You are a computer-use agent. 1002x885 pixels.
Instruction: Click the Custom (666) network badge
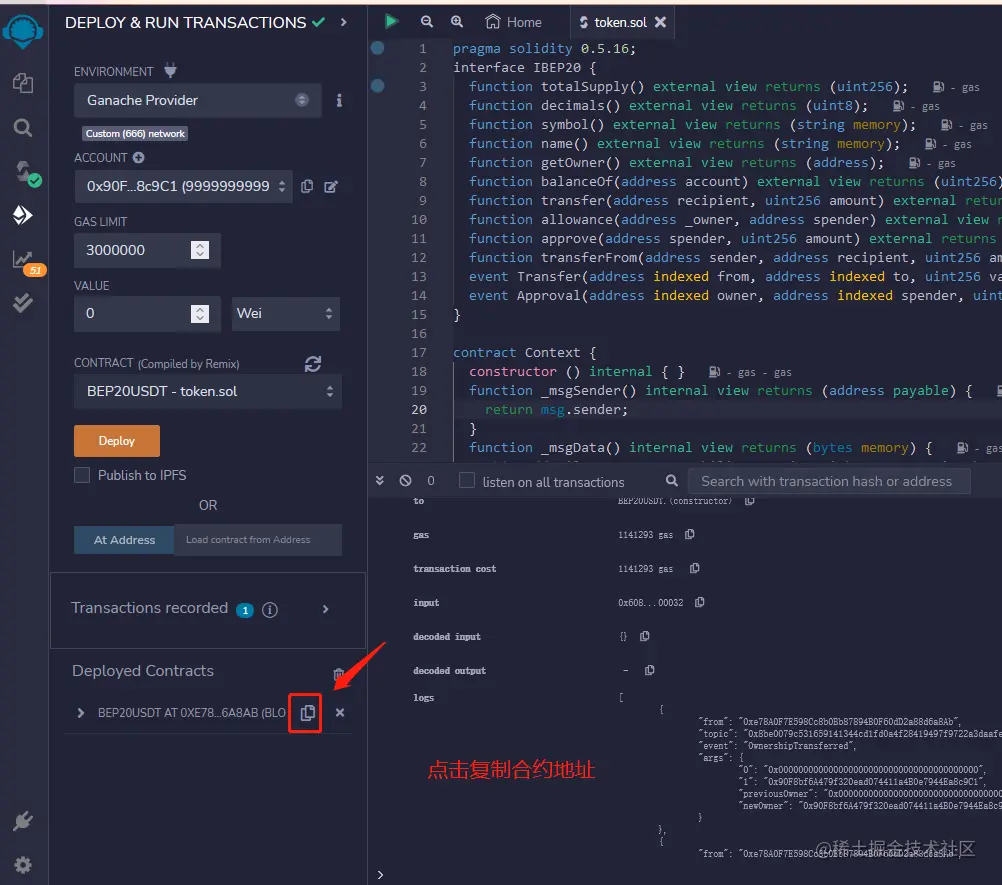tap(135, 134)
